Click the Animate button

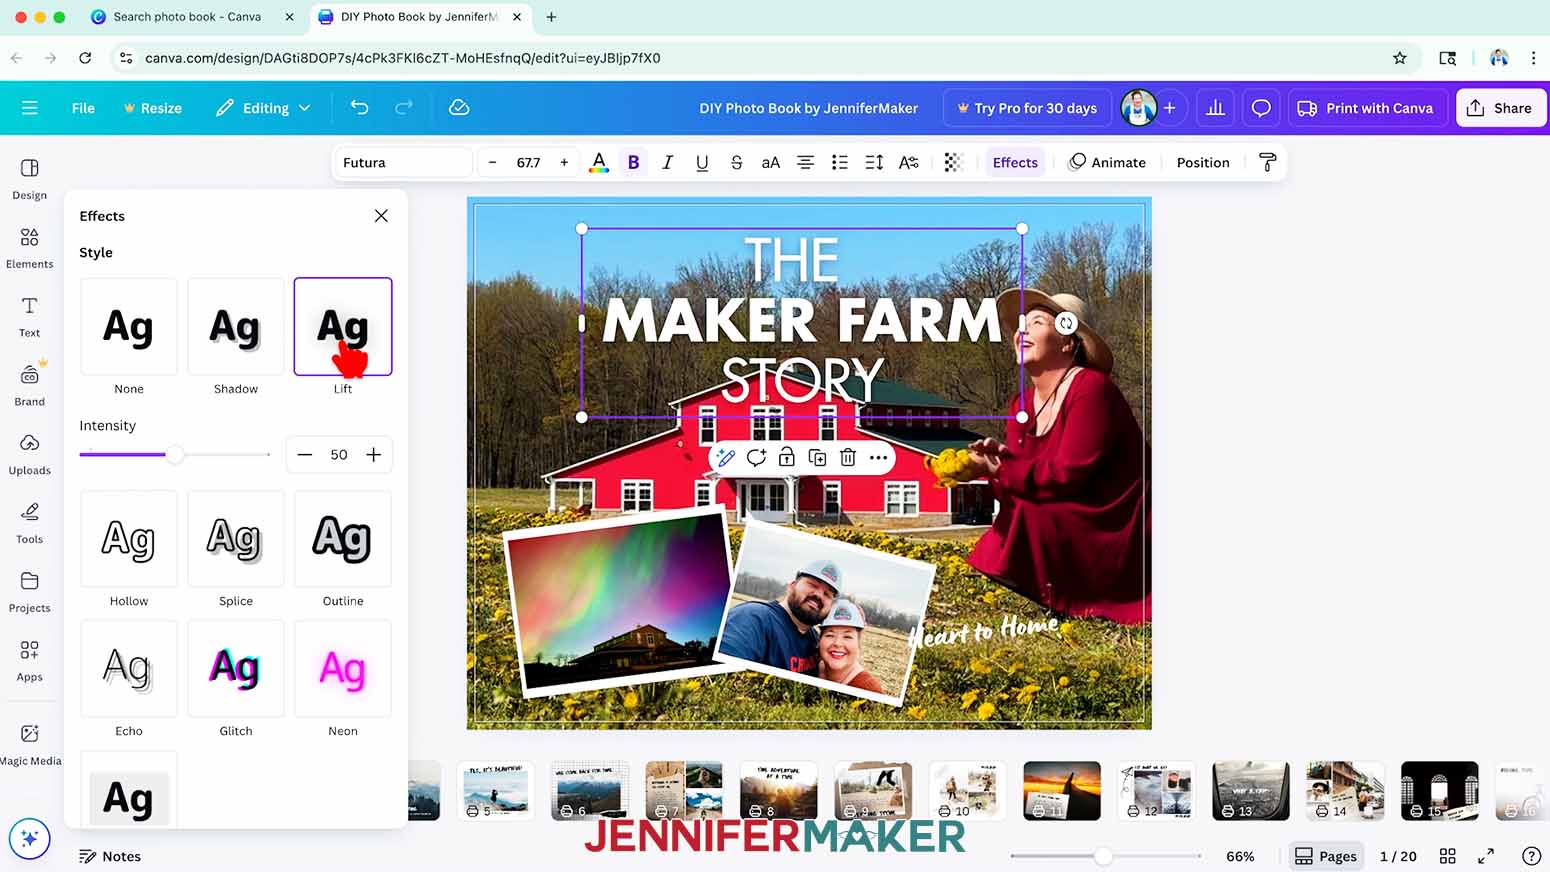(x=1108, y=163)
